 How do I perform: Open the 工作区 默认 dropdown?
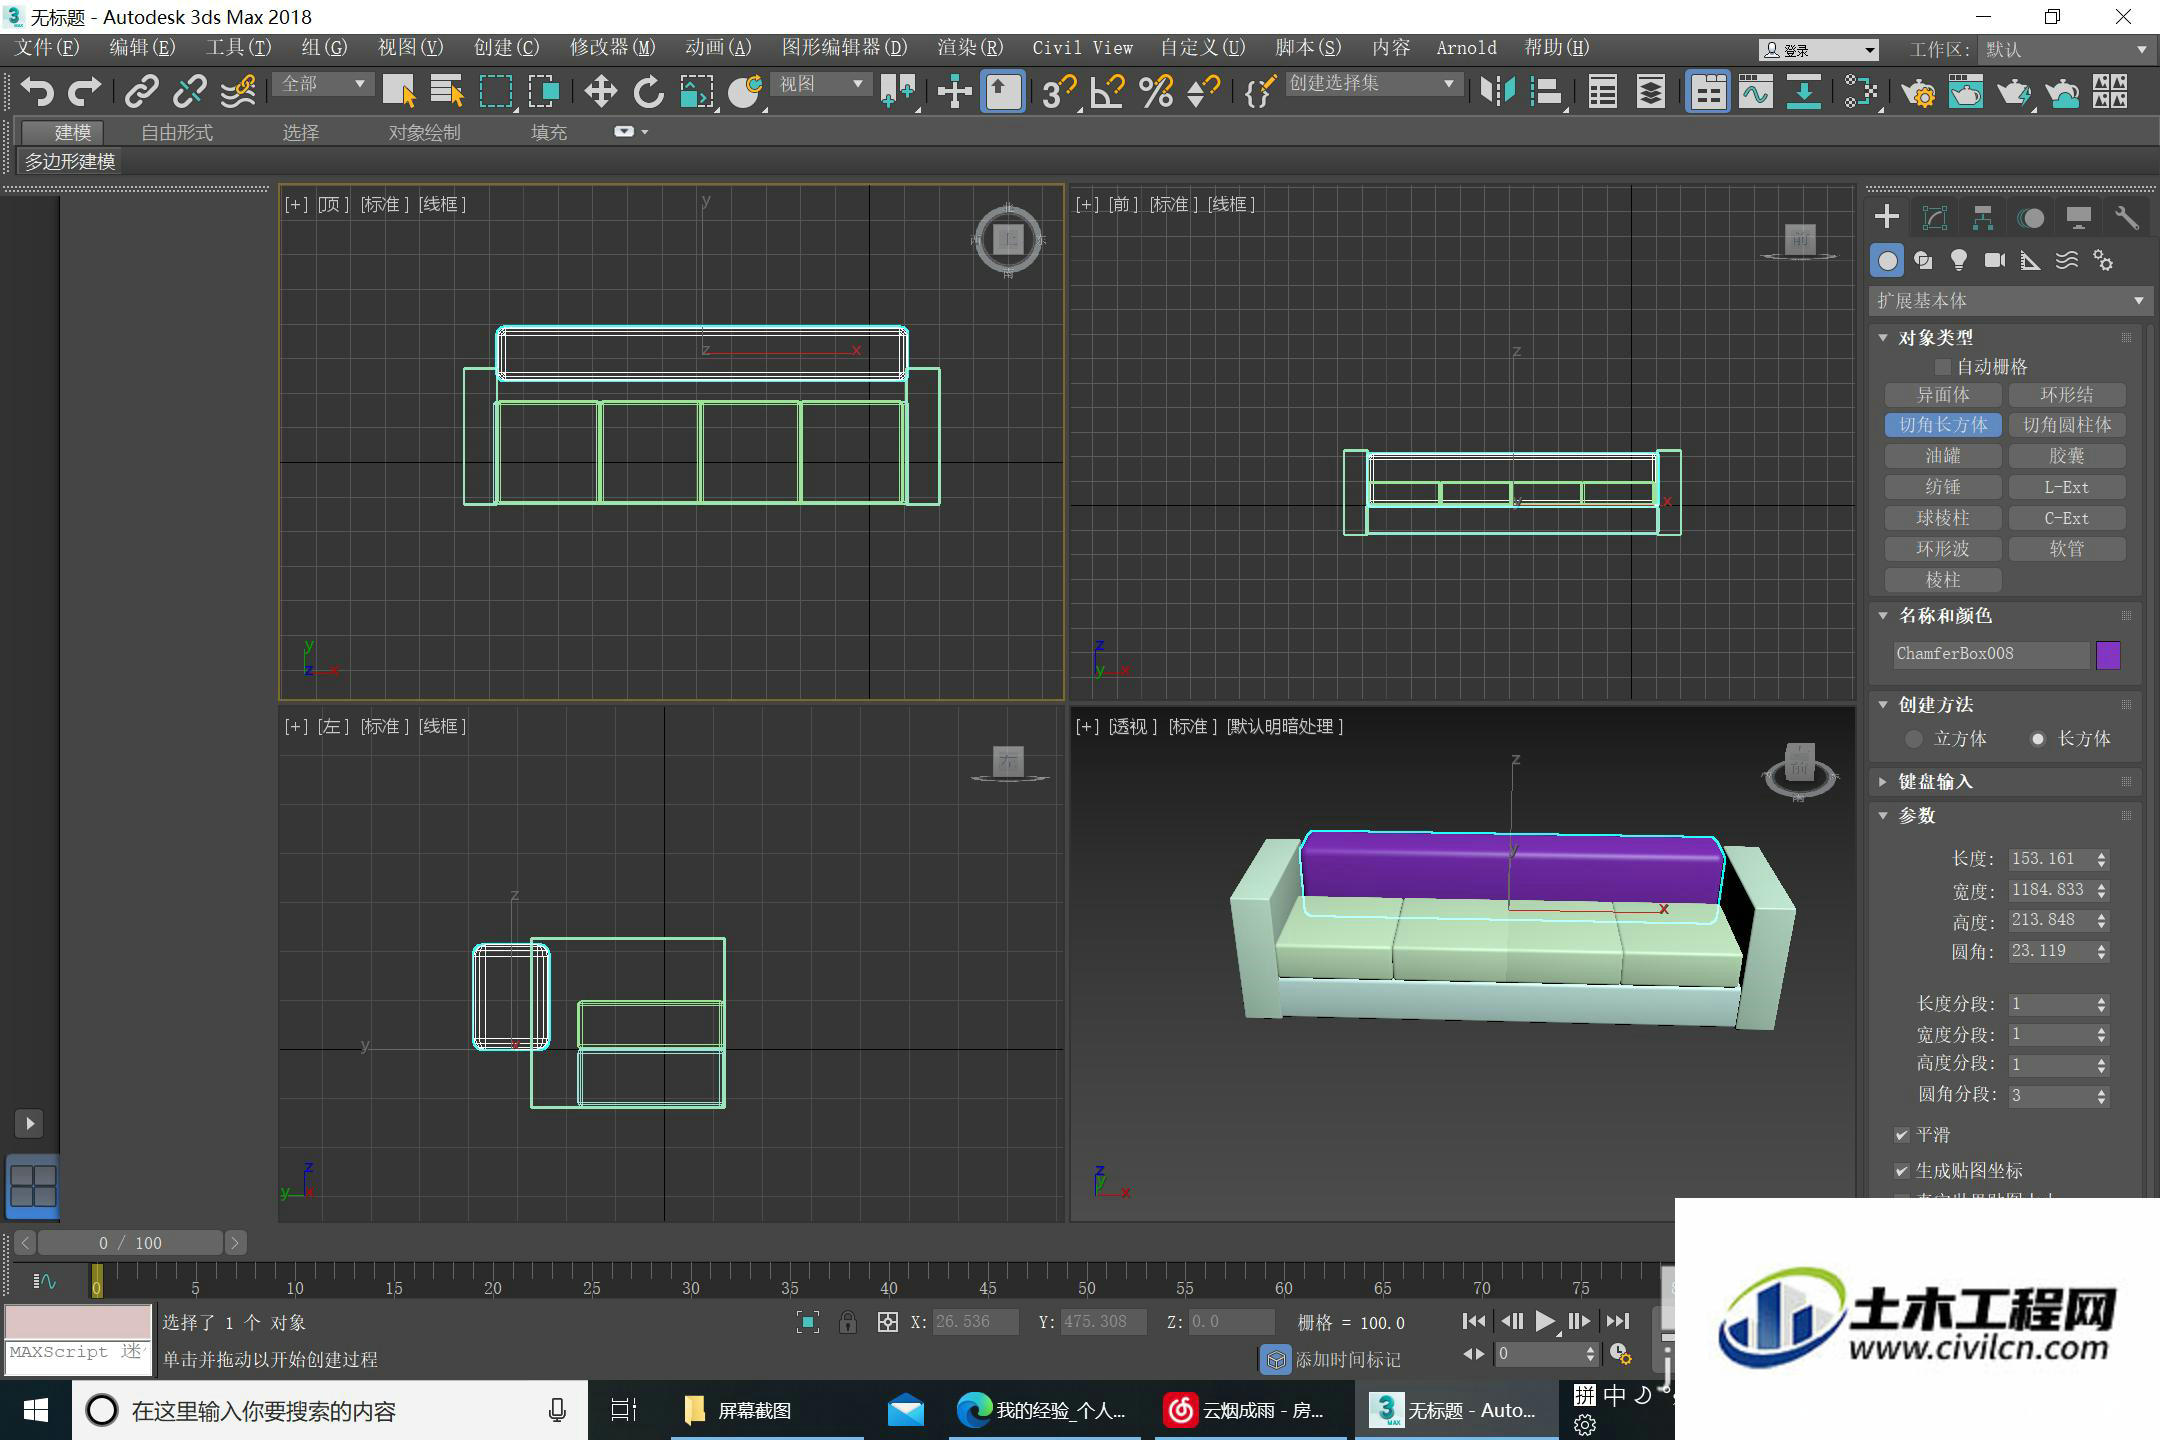coord(2065,49)
